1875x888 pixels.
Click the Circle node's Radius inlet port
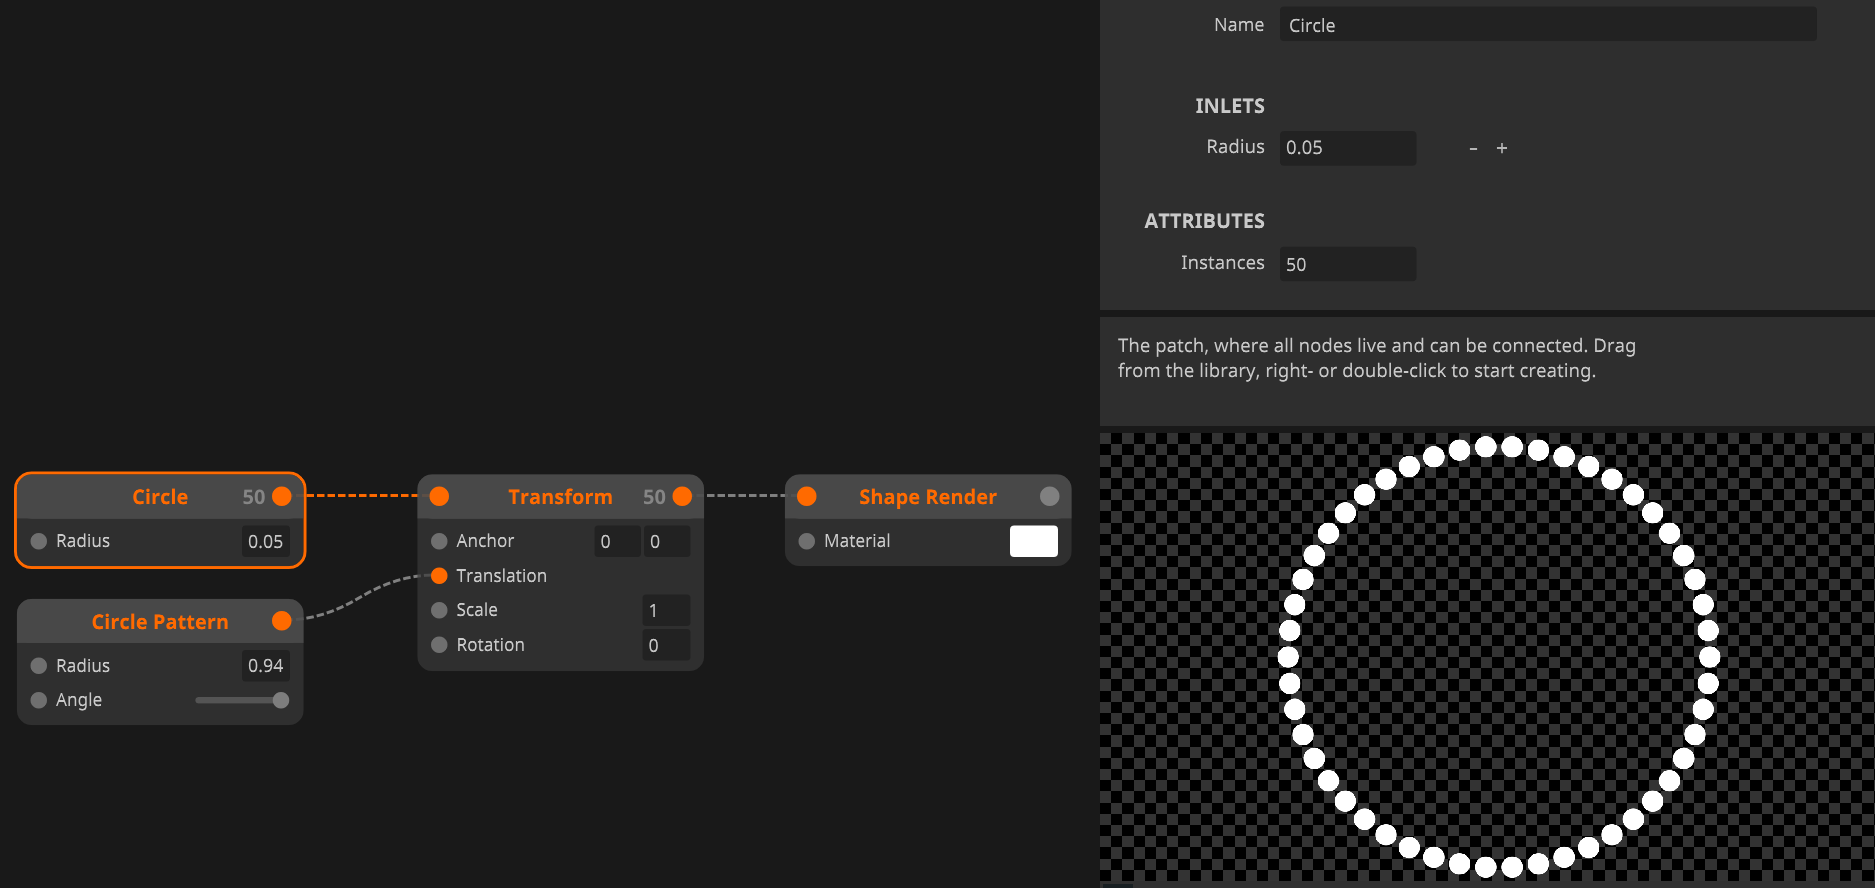coord(39,541)
